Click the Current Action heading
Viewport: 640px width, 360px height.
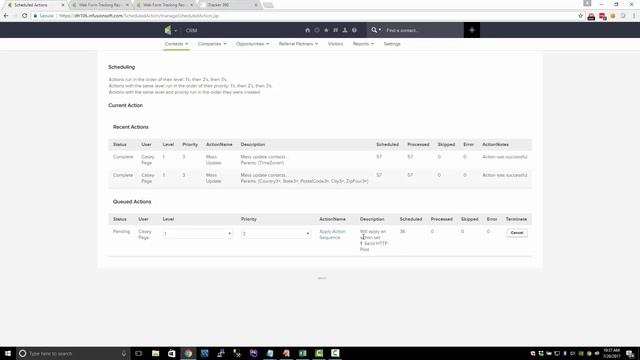(x=125, y=105)
